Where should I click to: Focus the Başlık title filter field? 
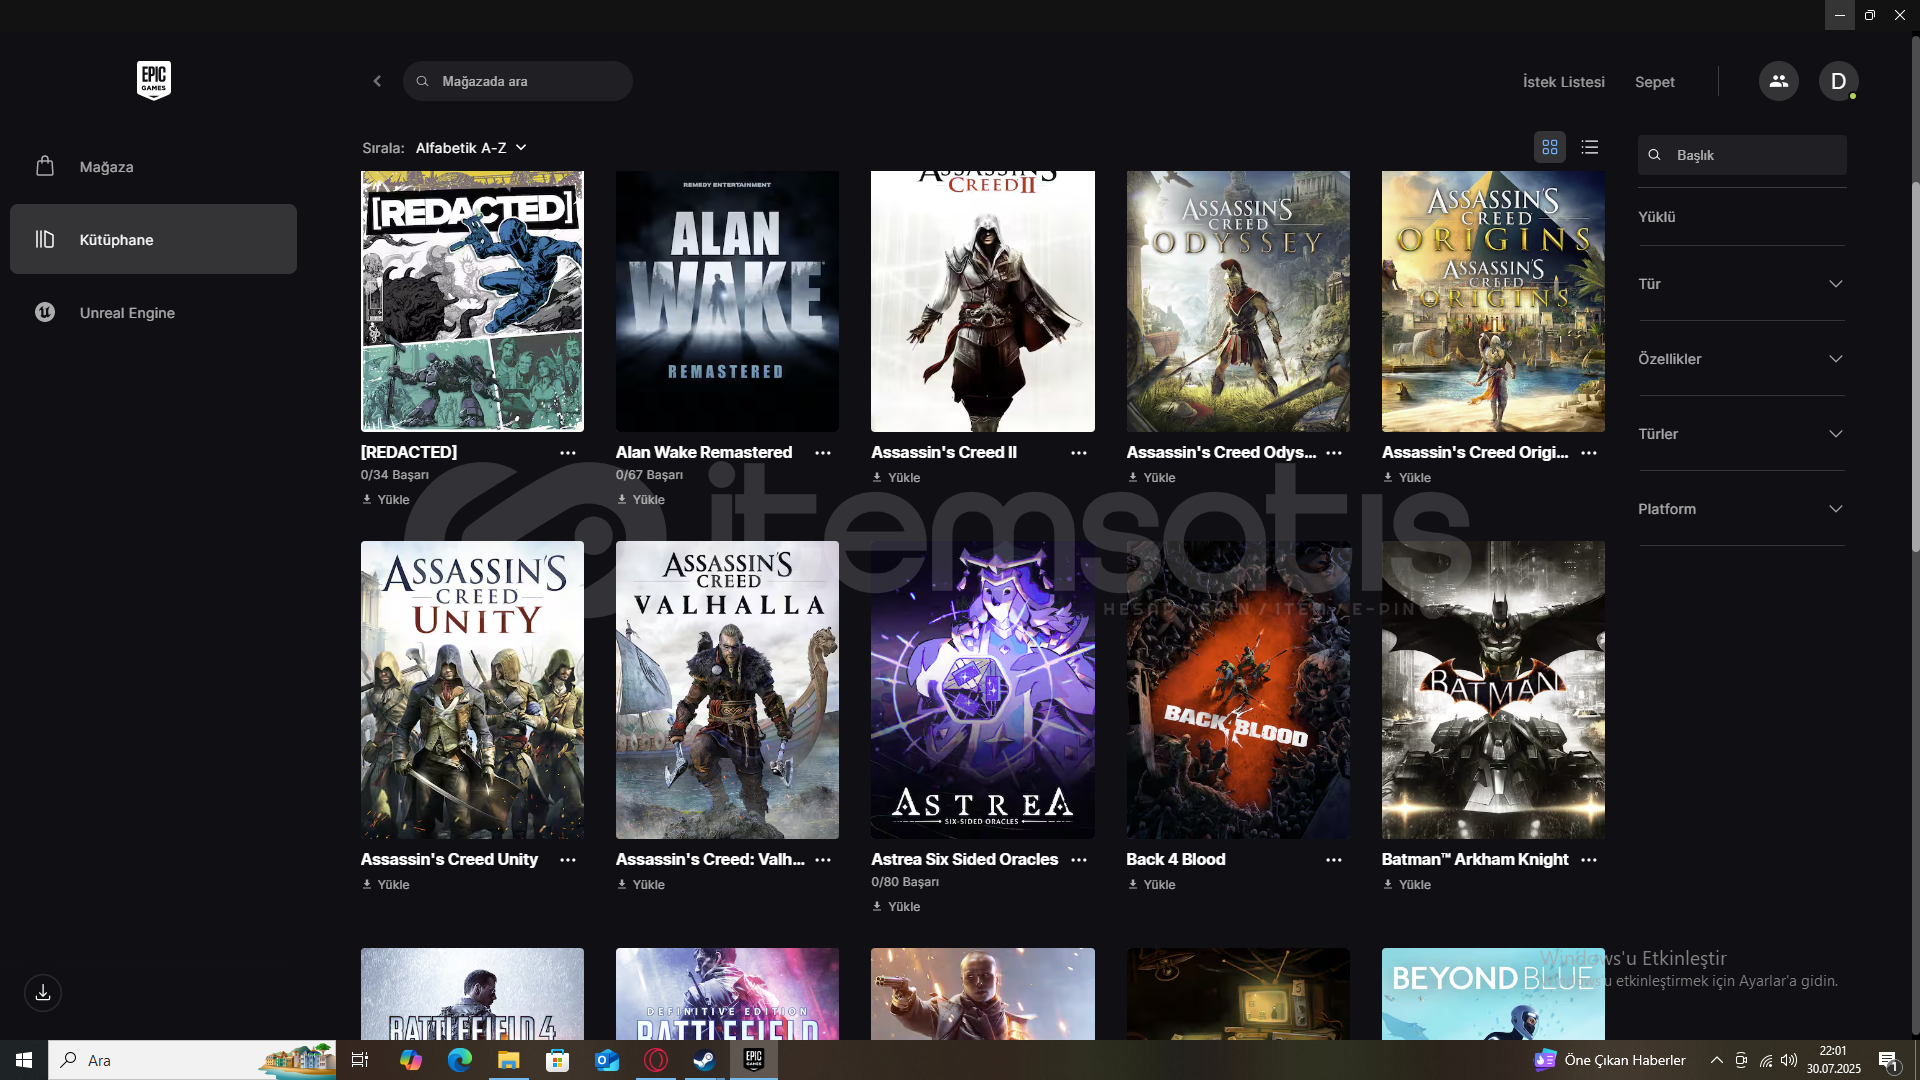(1742, 155)
